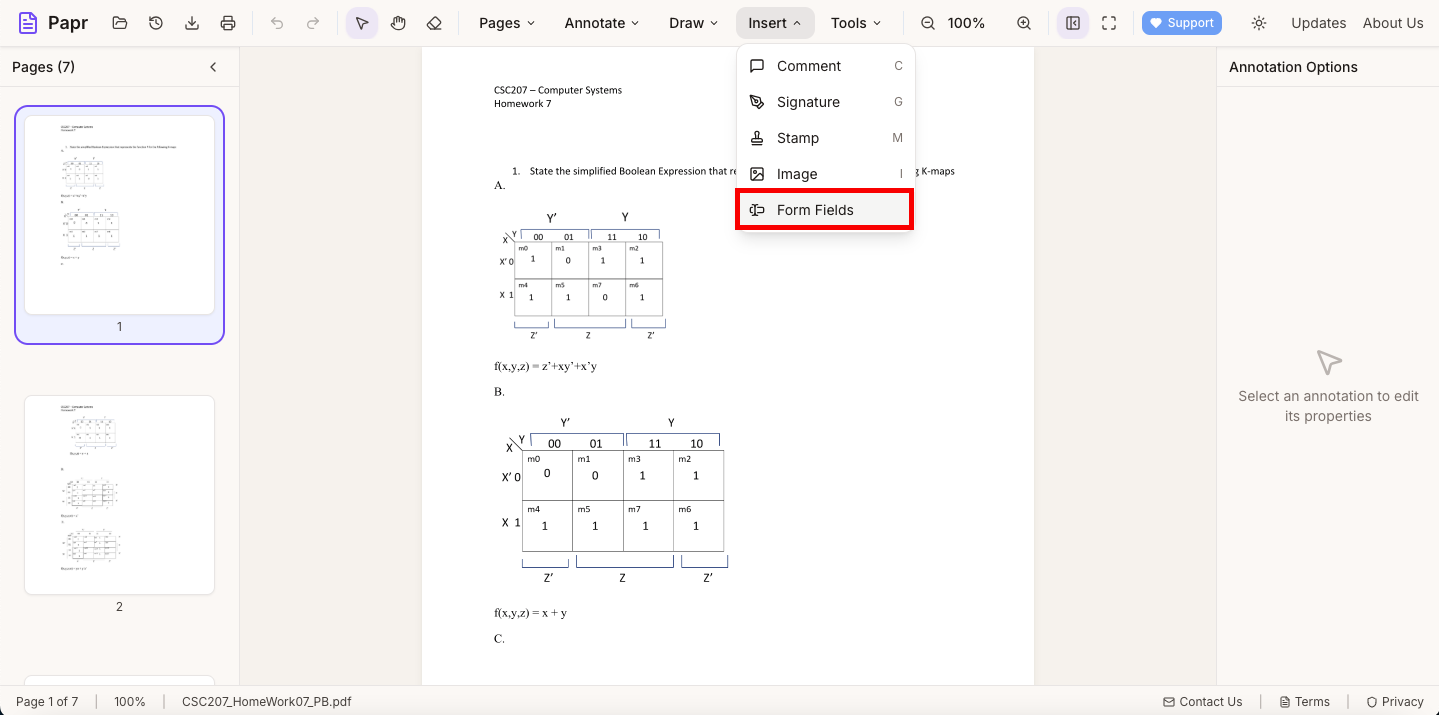The image size is (1439, 715).
Task: Activate the Eraser tool
Action: 434,22
